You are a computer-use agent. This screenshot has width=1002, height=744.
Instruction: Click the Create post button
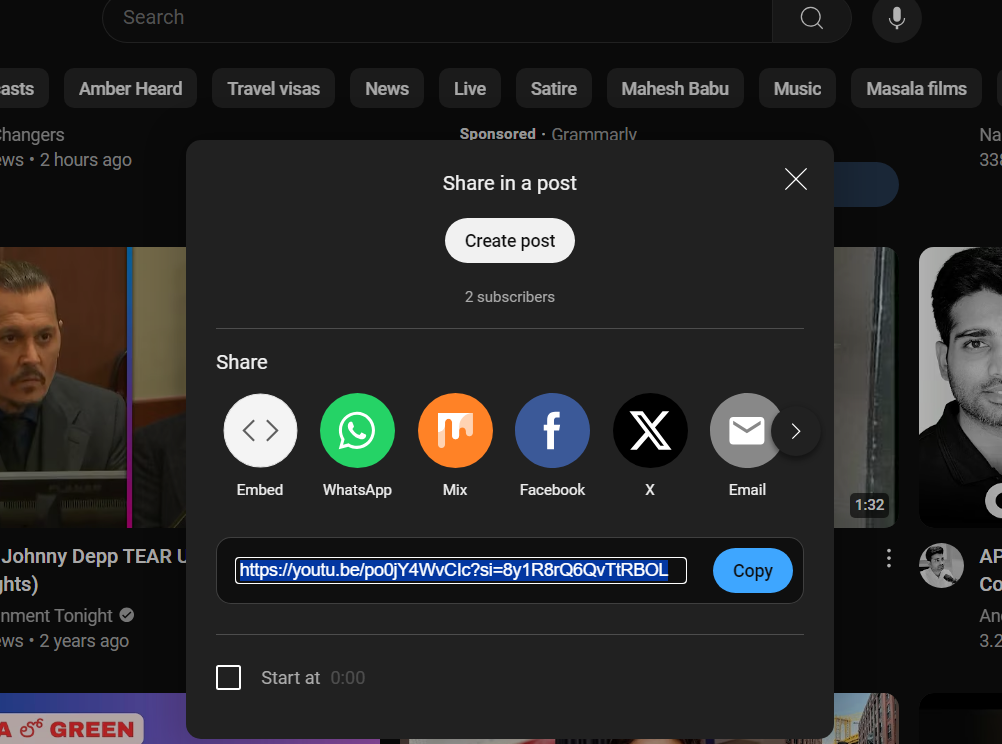pos(509,240)
